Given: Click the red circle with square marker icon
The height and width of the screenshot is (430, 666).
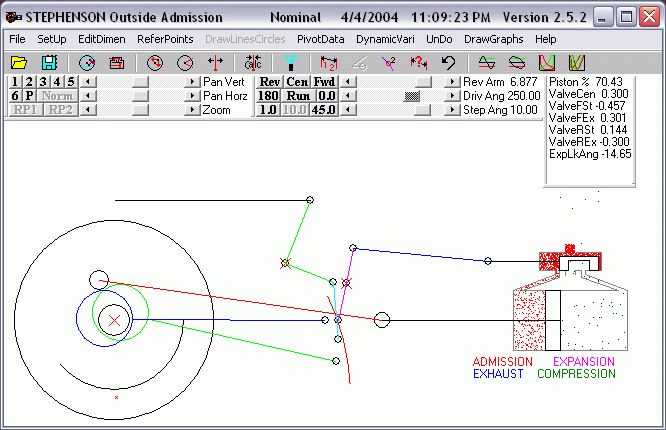Looking at the screenshot, I should click(155, 63).
